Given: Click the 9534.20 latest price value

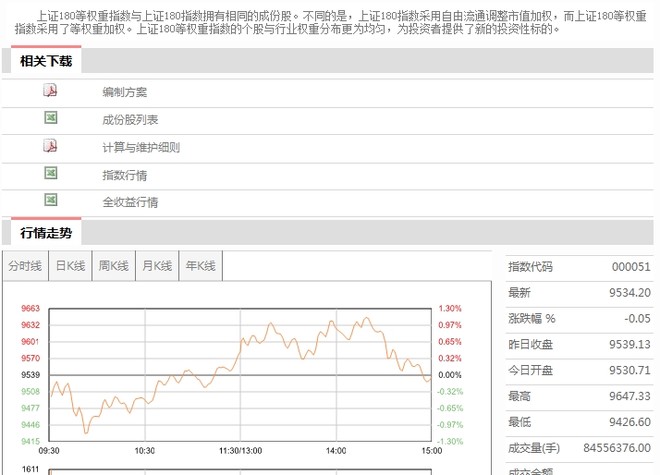Looking at the screenshot, I should coord(630,292).
